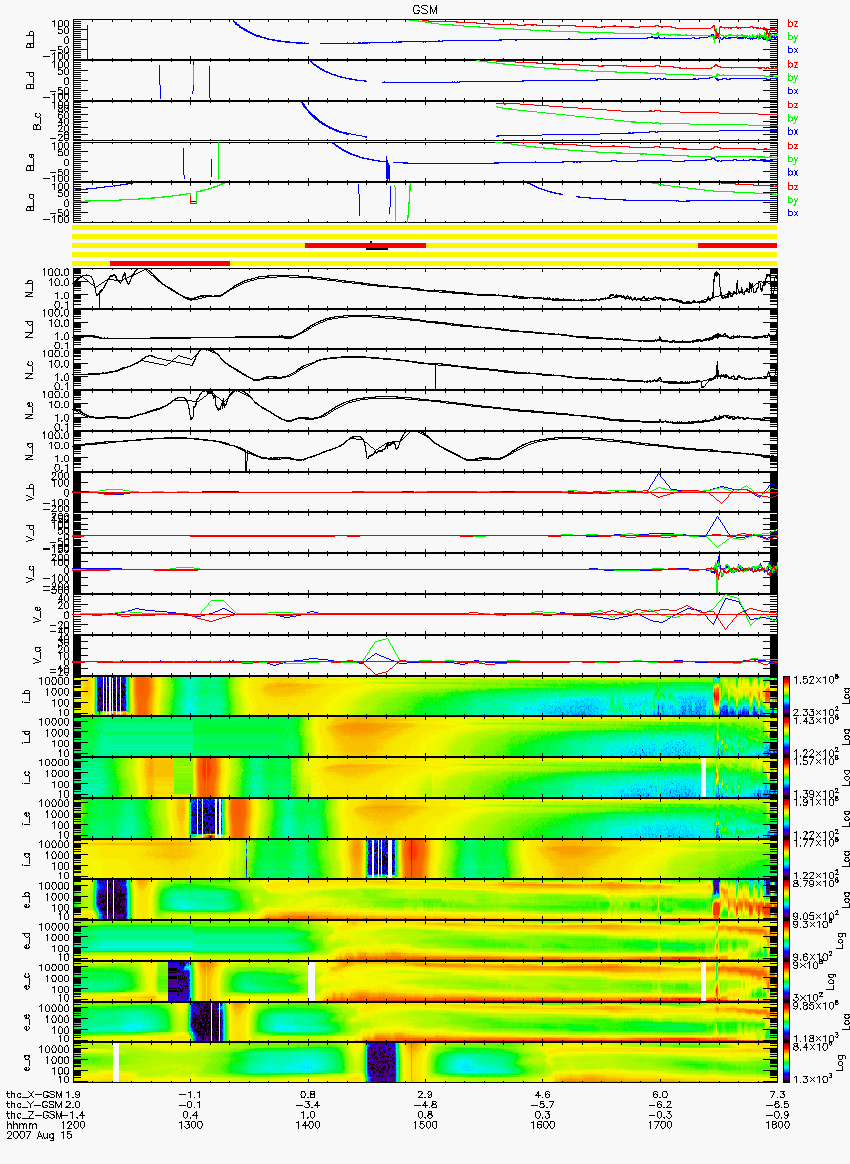This screenshot has width=850, height=1164.
Task: Click the thc_Z-GSM row label
Action: click(x=34, y=1114)
